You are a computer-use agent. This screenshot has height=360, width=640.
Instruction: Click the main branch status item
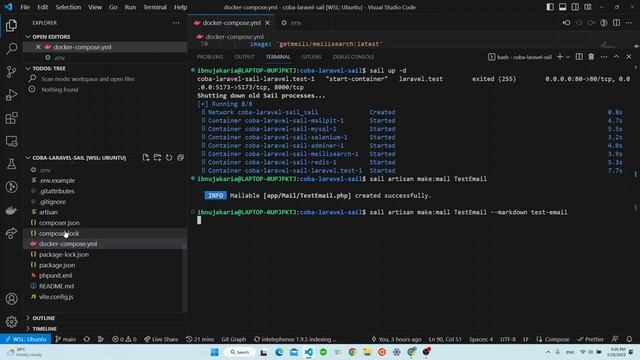coord(65,339)
